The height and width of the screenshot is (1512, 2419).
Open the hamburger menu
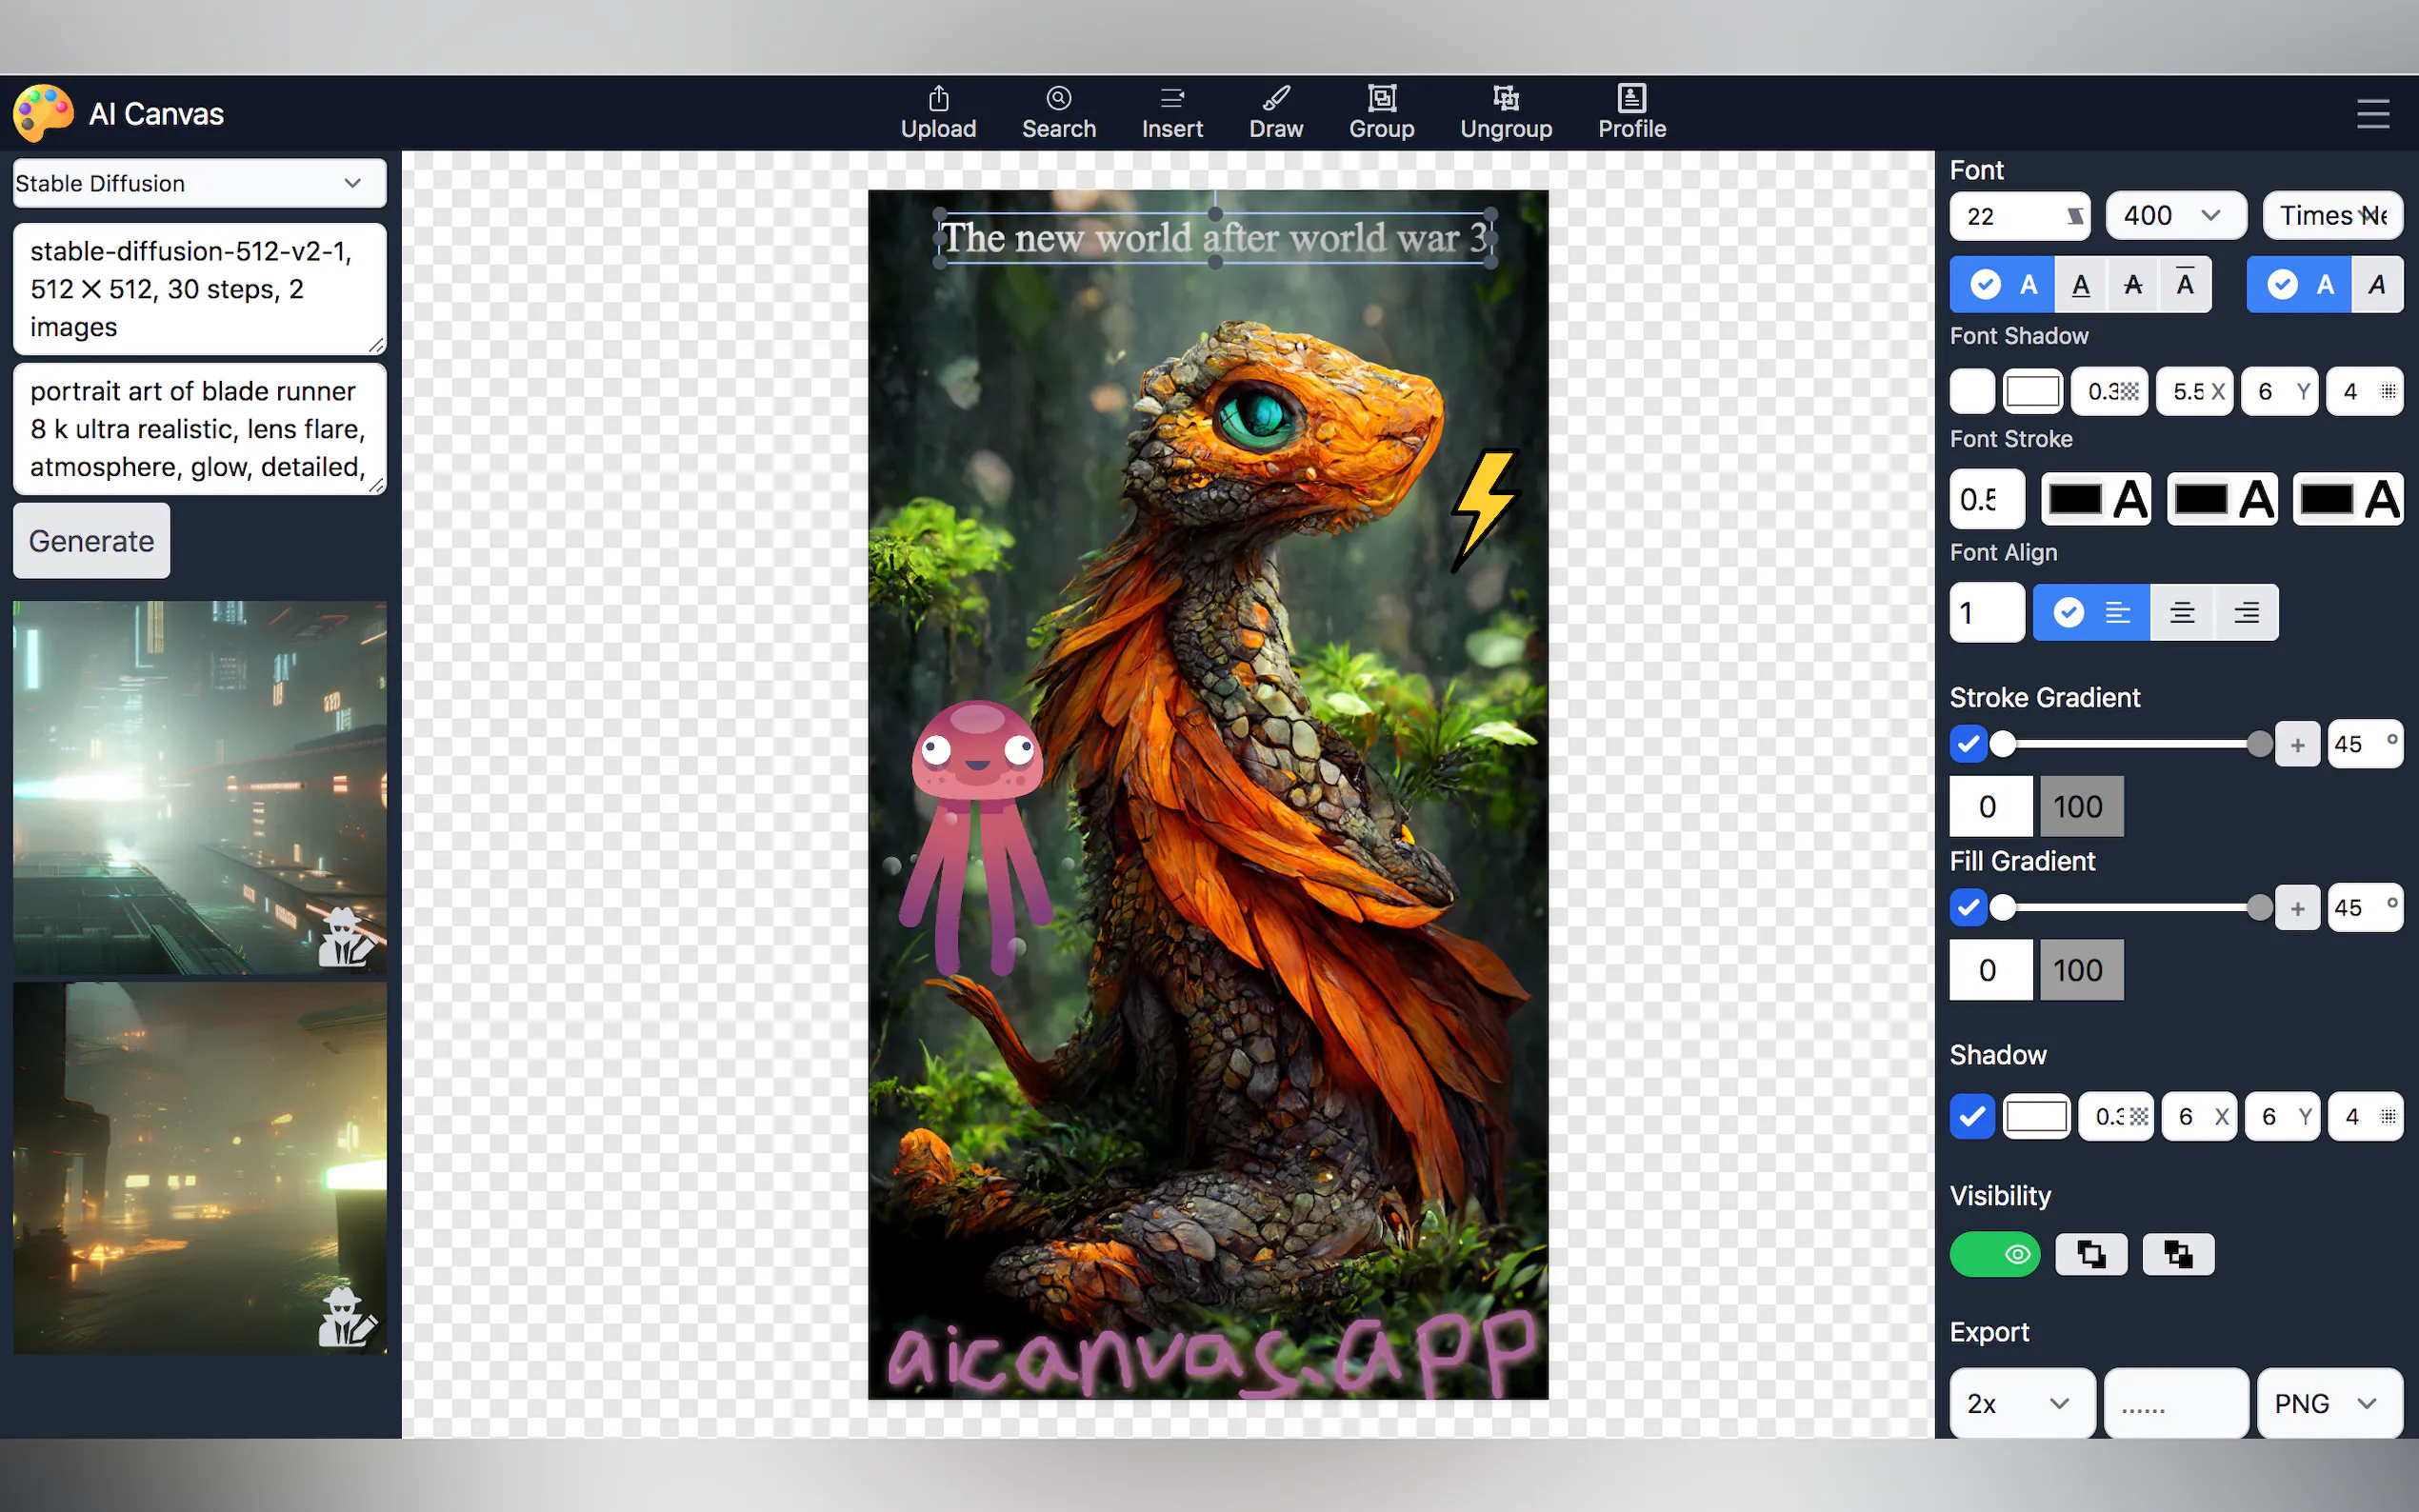coord(2372,114)
